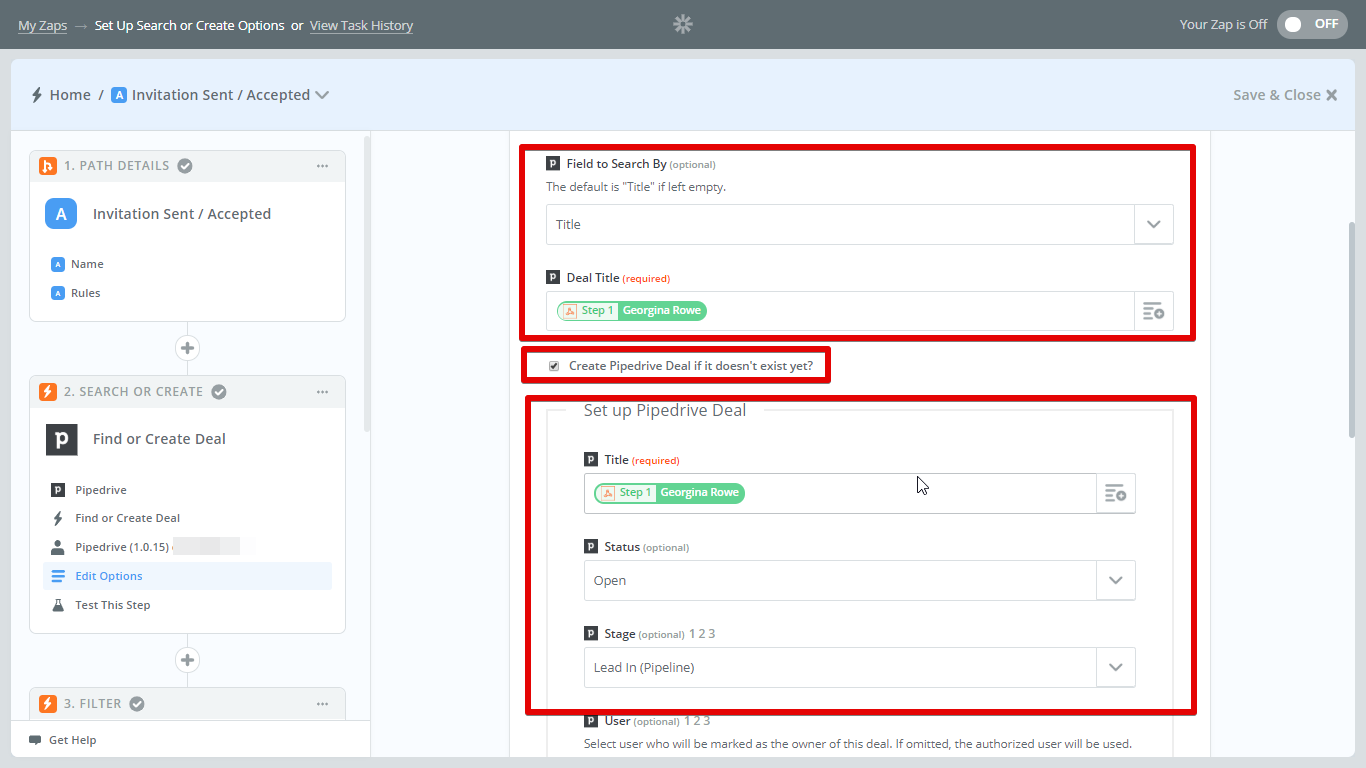Click the Home breadcrumb link
The height and width of the screenshot is (768, 1366).
tap(70, 95)
